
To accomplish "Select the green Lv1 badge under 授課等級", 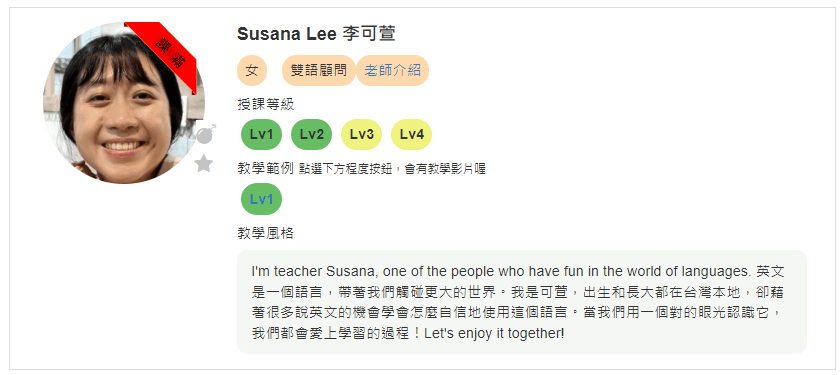I will tap(261, 134).
